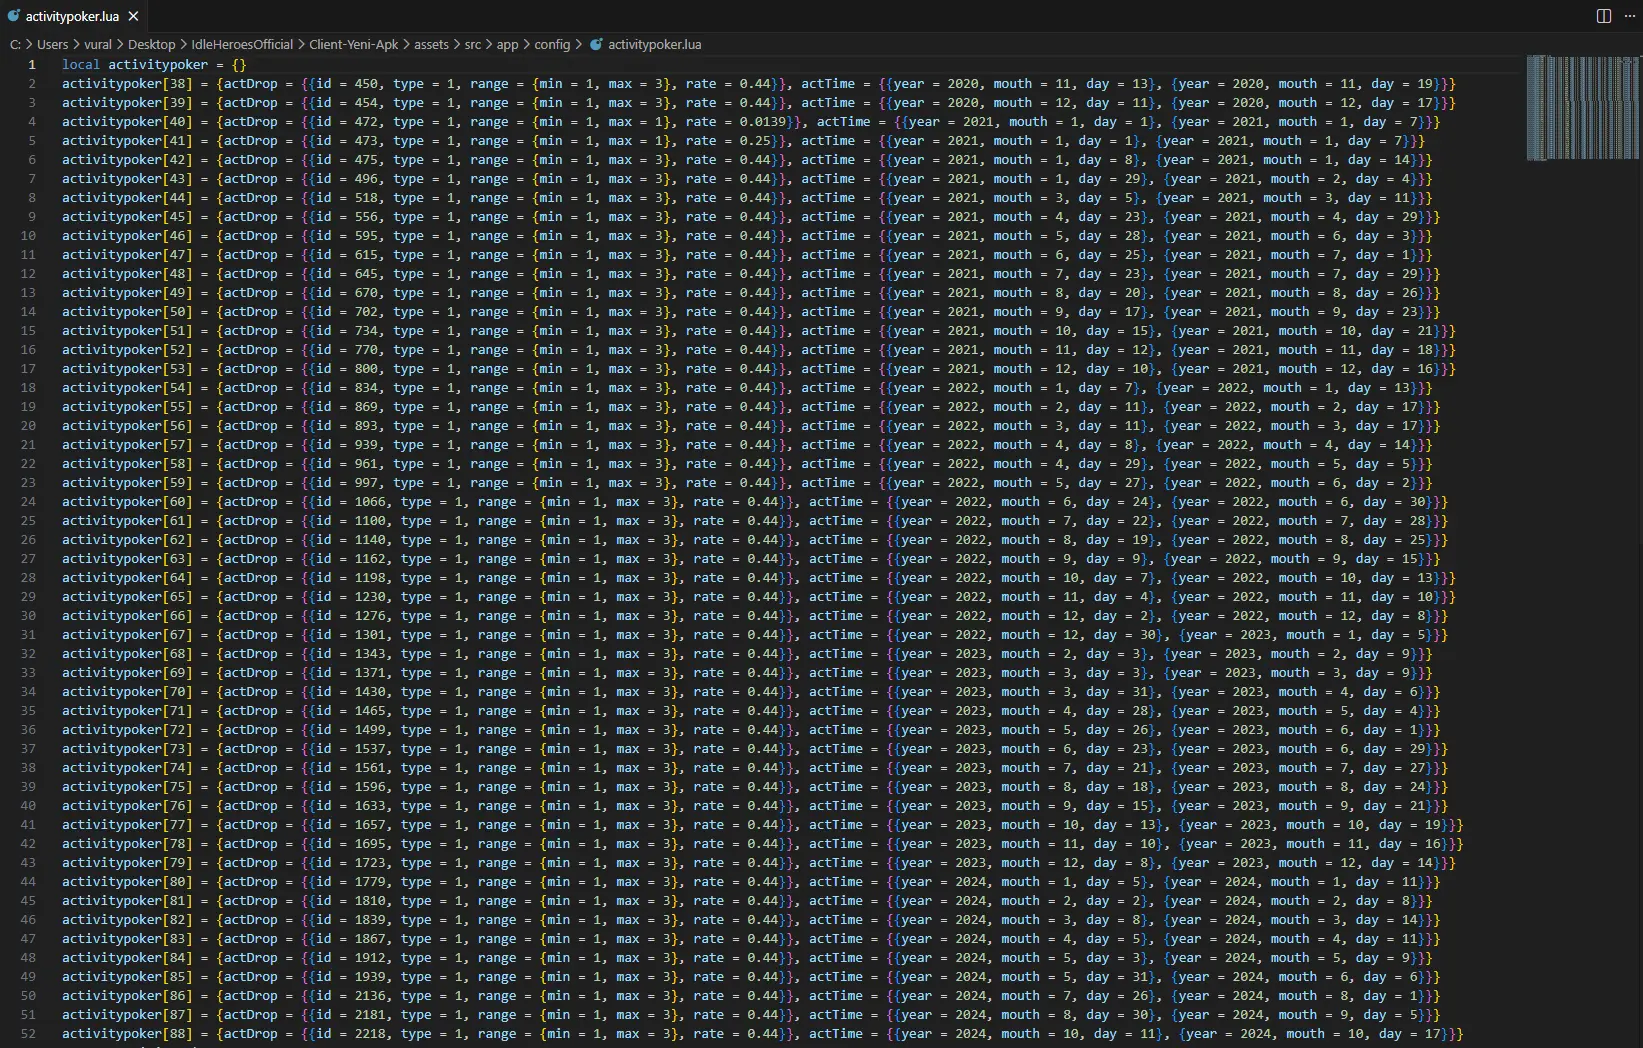Click 'id = 1537' in the code

coord(350,749)
